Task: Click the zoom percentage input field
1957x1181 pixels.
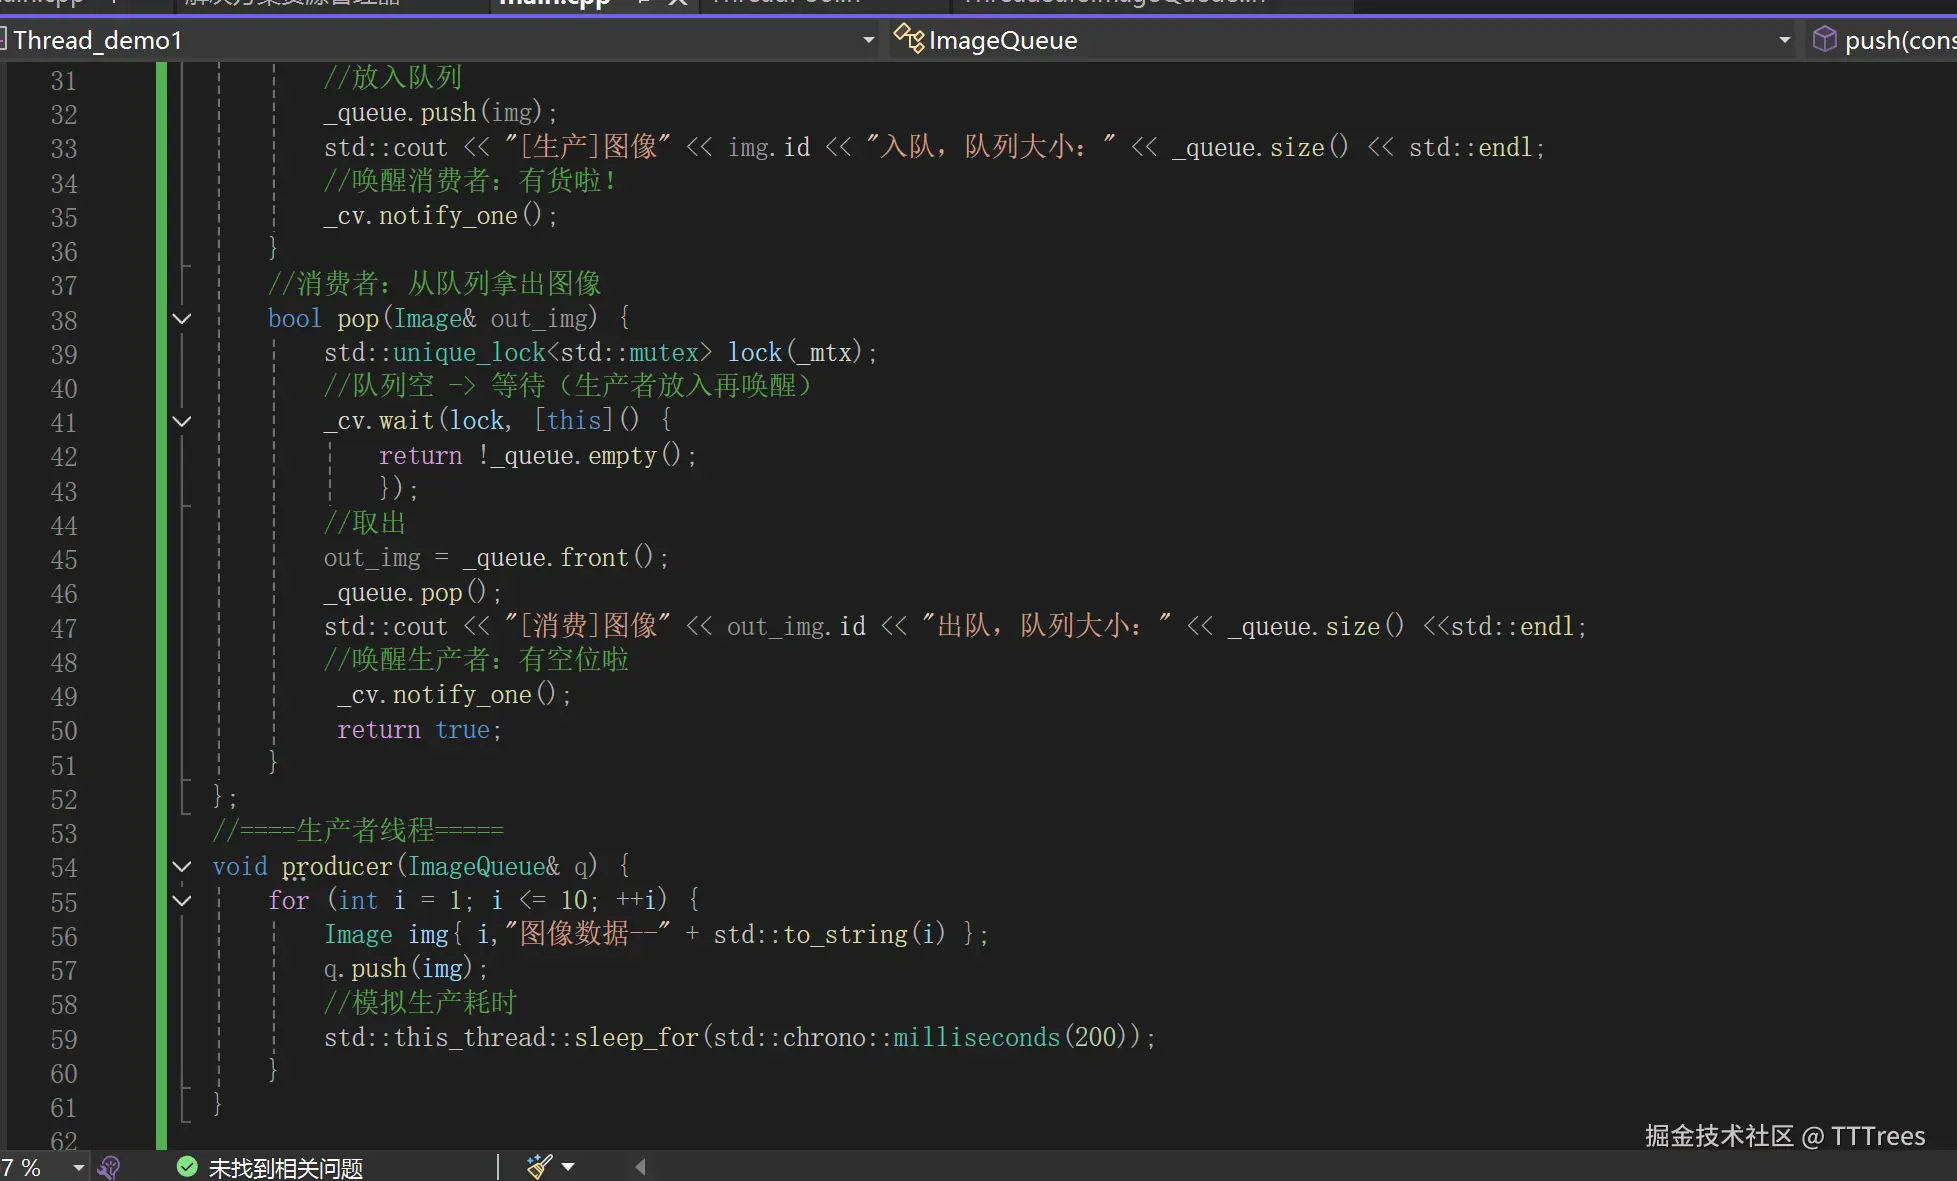Action: tap(25, 1167)
